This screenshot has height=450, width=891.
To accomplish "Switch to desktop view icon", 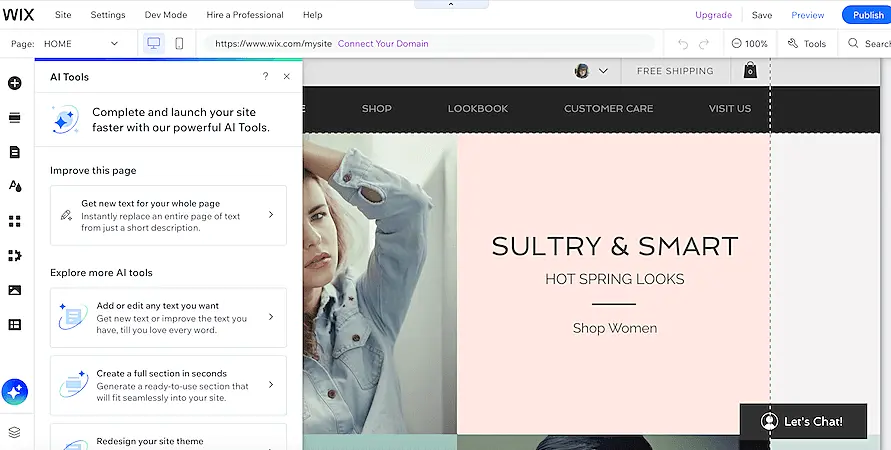I will coord(153,43).
